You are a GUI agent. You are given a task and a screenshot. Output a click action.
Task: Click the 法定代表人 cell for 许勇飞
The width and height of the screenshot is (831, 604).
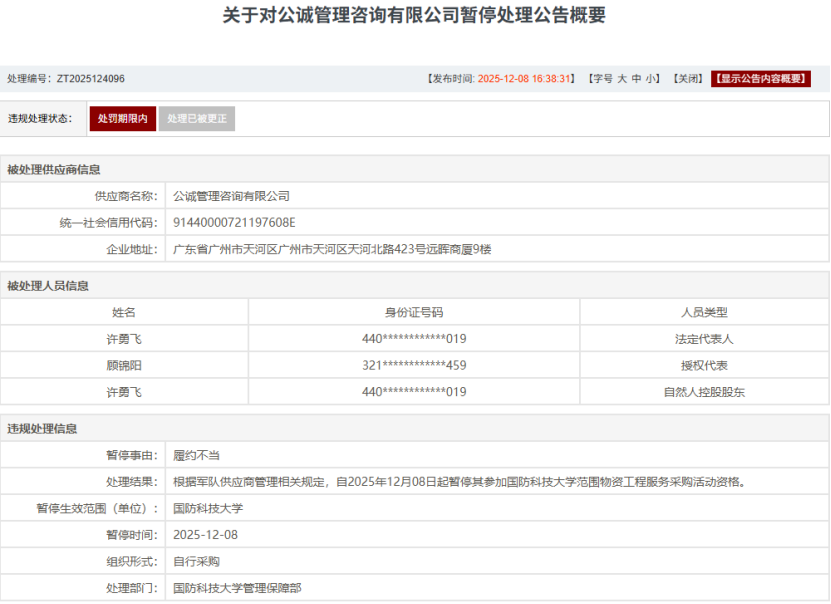tap(704, 339)
